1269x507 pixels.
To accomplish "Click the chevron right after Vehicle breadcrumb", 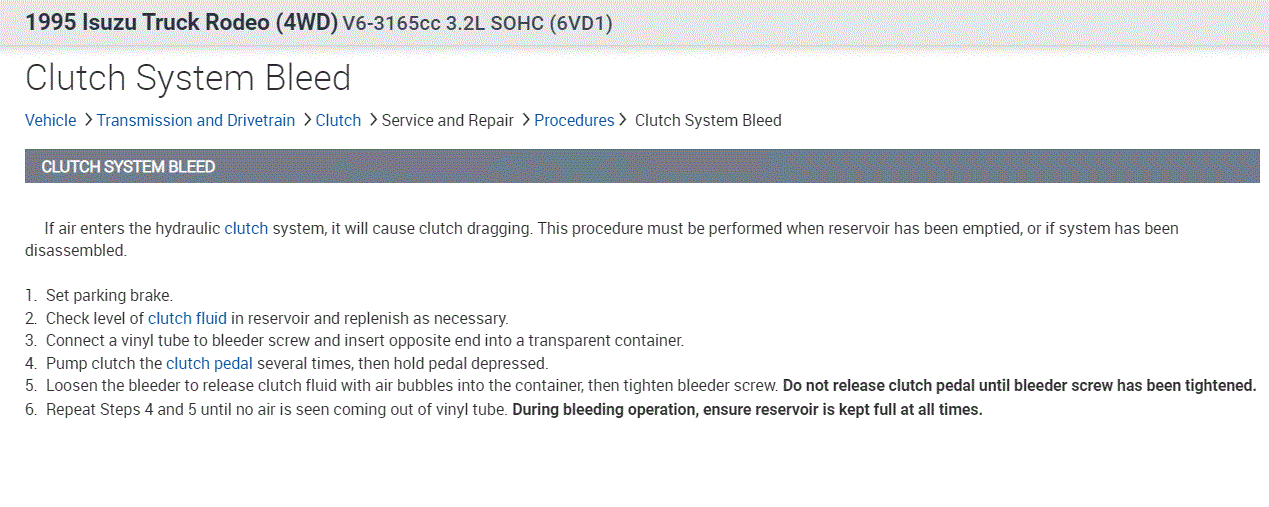I will [88, 120].
